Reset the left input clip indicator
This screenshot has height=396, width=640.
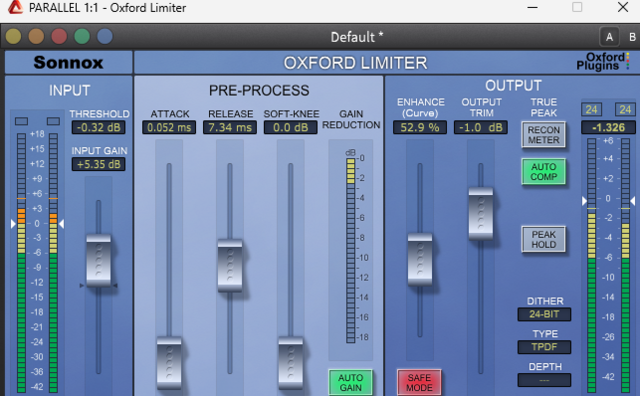[x=21, y=121]
